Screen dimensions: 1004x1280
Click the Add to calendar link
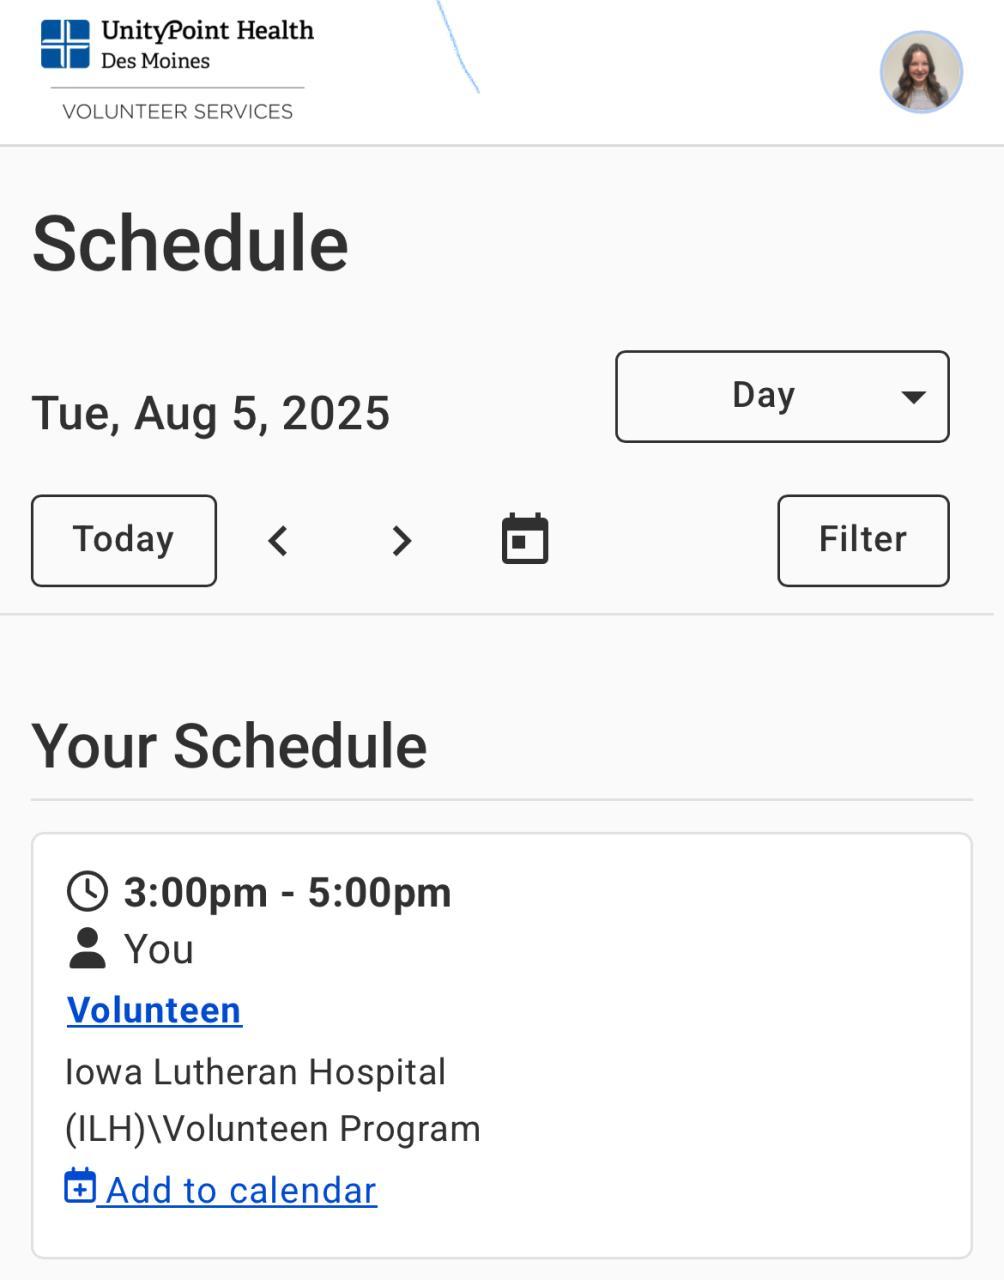click(241, 1190)
